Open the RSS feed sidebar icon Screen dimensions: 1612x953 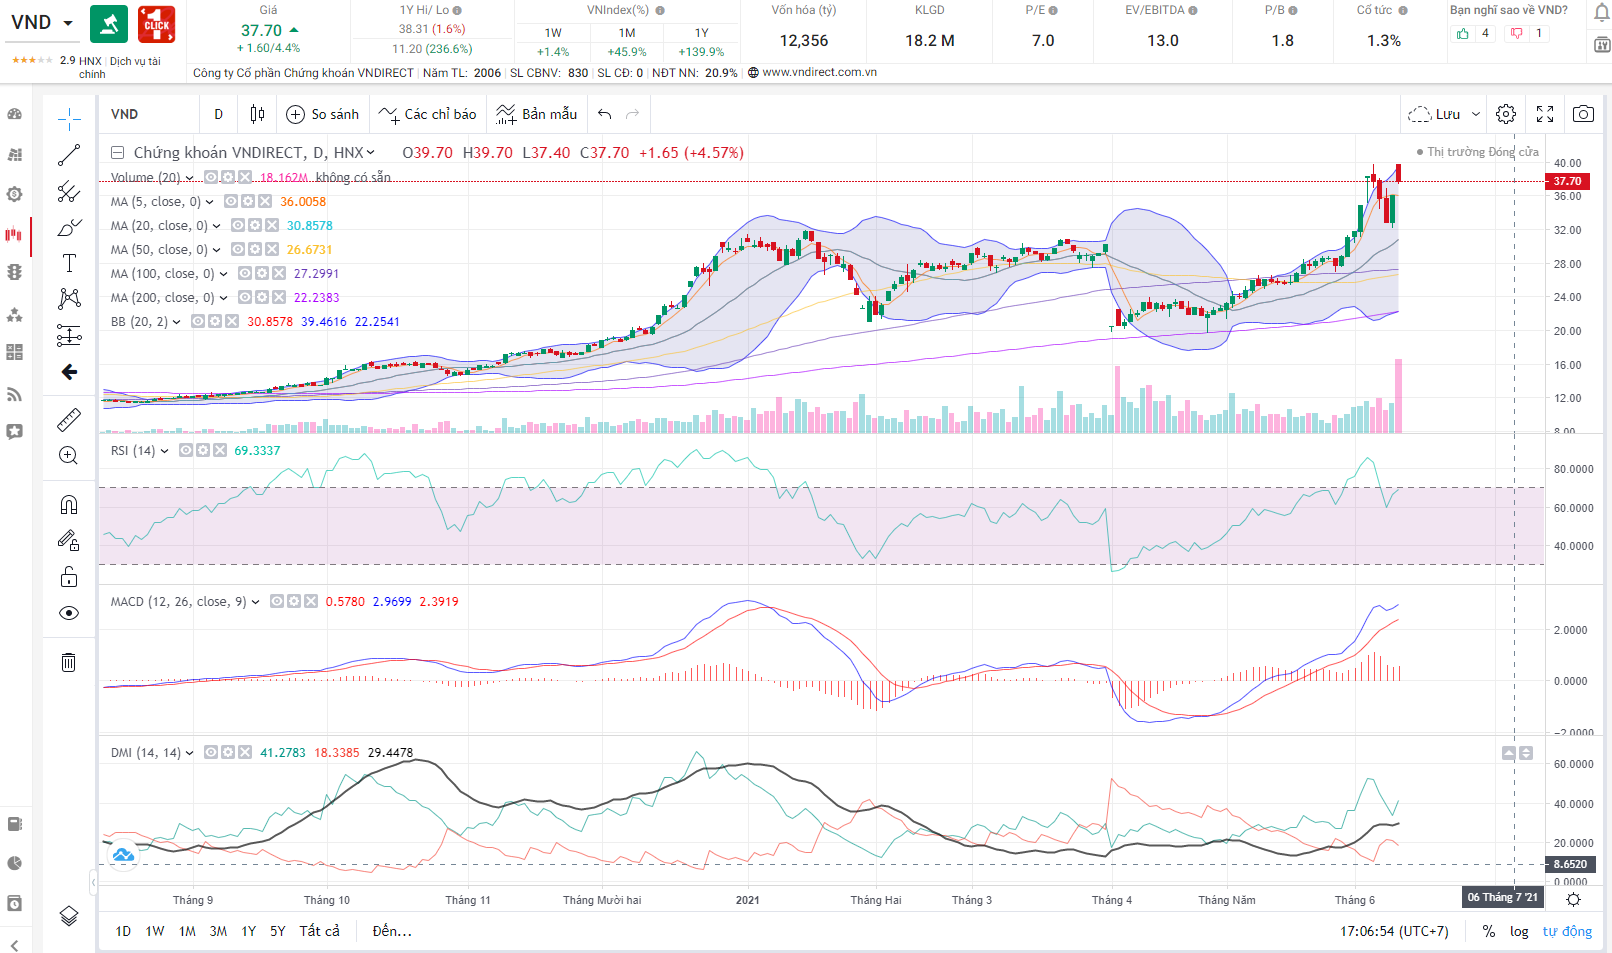15,394
